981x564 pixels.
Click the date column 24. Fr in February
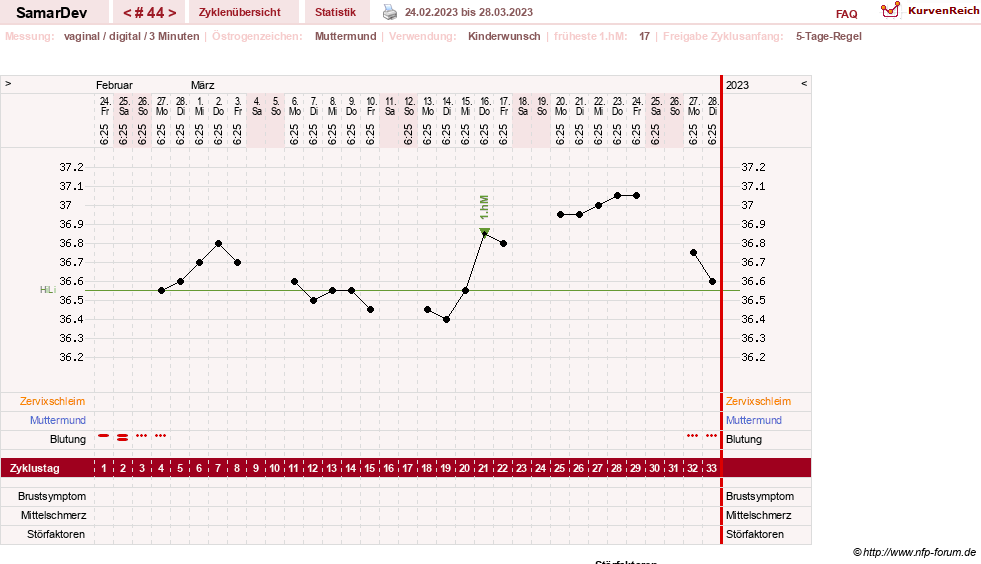click(x=104, y=106)
